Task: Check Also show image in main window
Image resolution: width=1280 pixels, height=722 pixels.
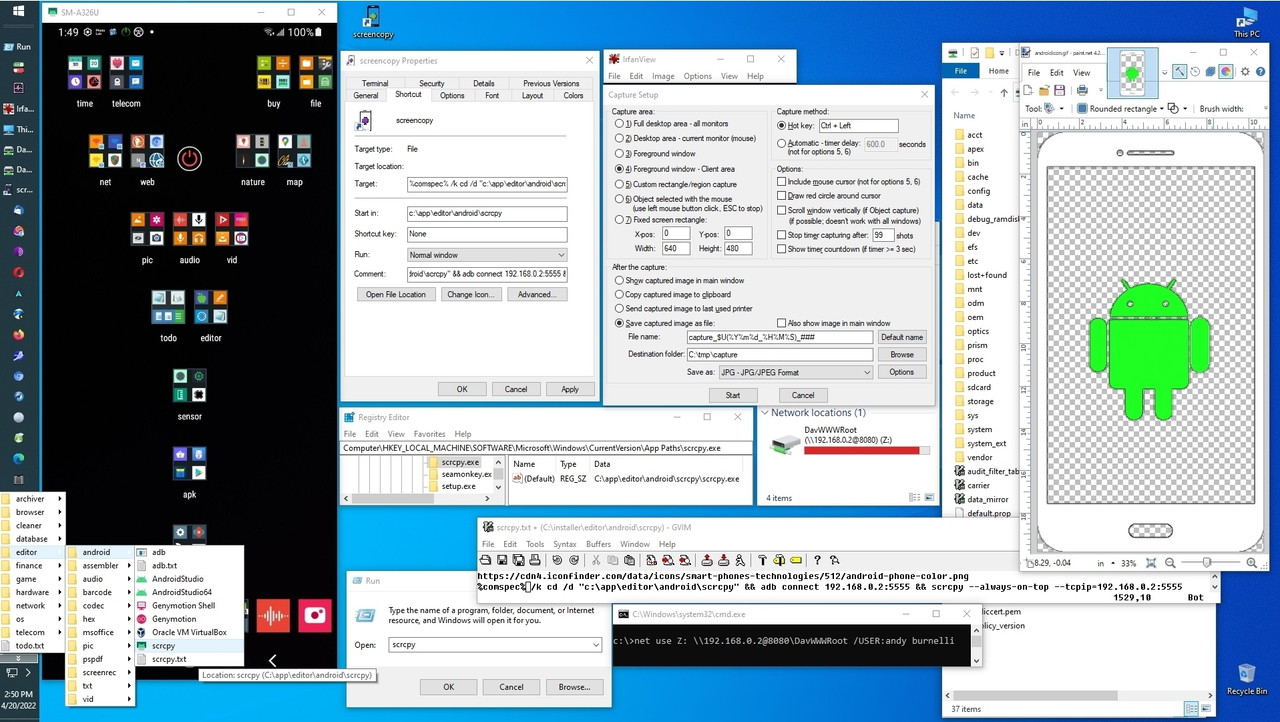Action: pos(783,323)
